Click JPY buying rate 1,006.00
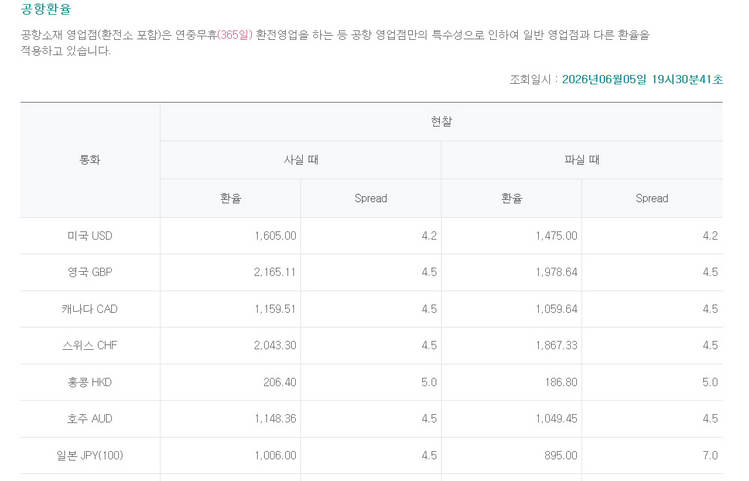749x481 pixels. pos(275,456)
